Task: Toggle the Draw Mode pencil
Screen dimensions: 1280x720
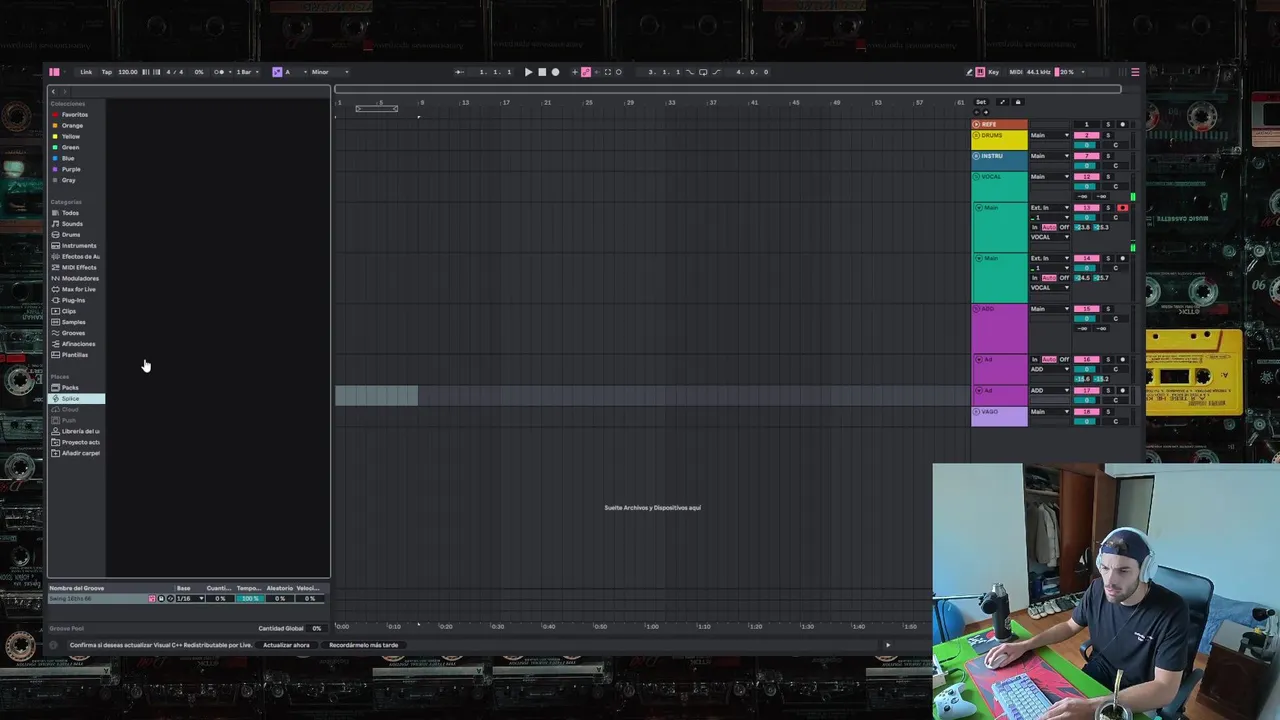Action: [x=969, y=72]
